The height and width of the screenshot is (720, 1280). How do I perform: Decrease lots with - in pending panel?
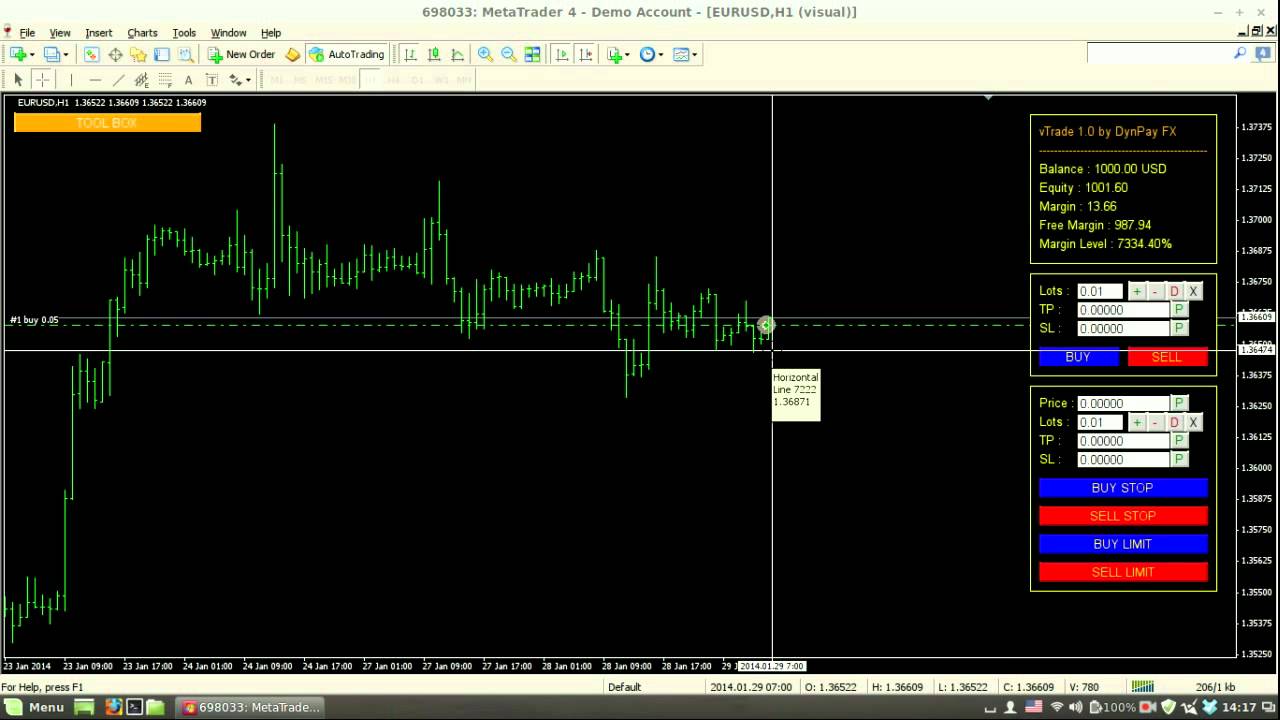click(x=1156, y=422)
